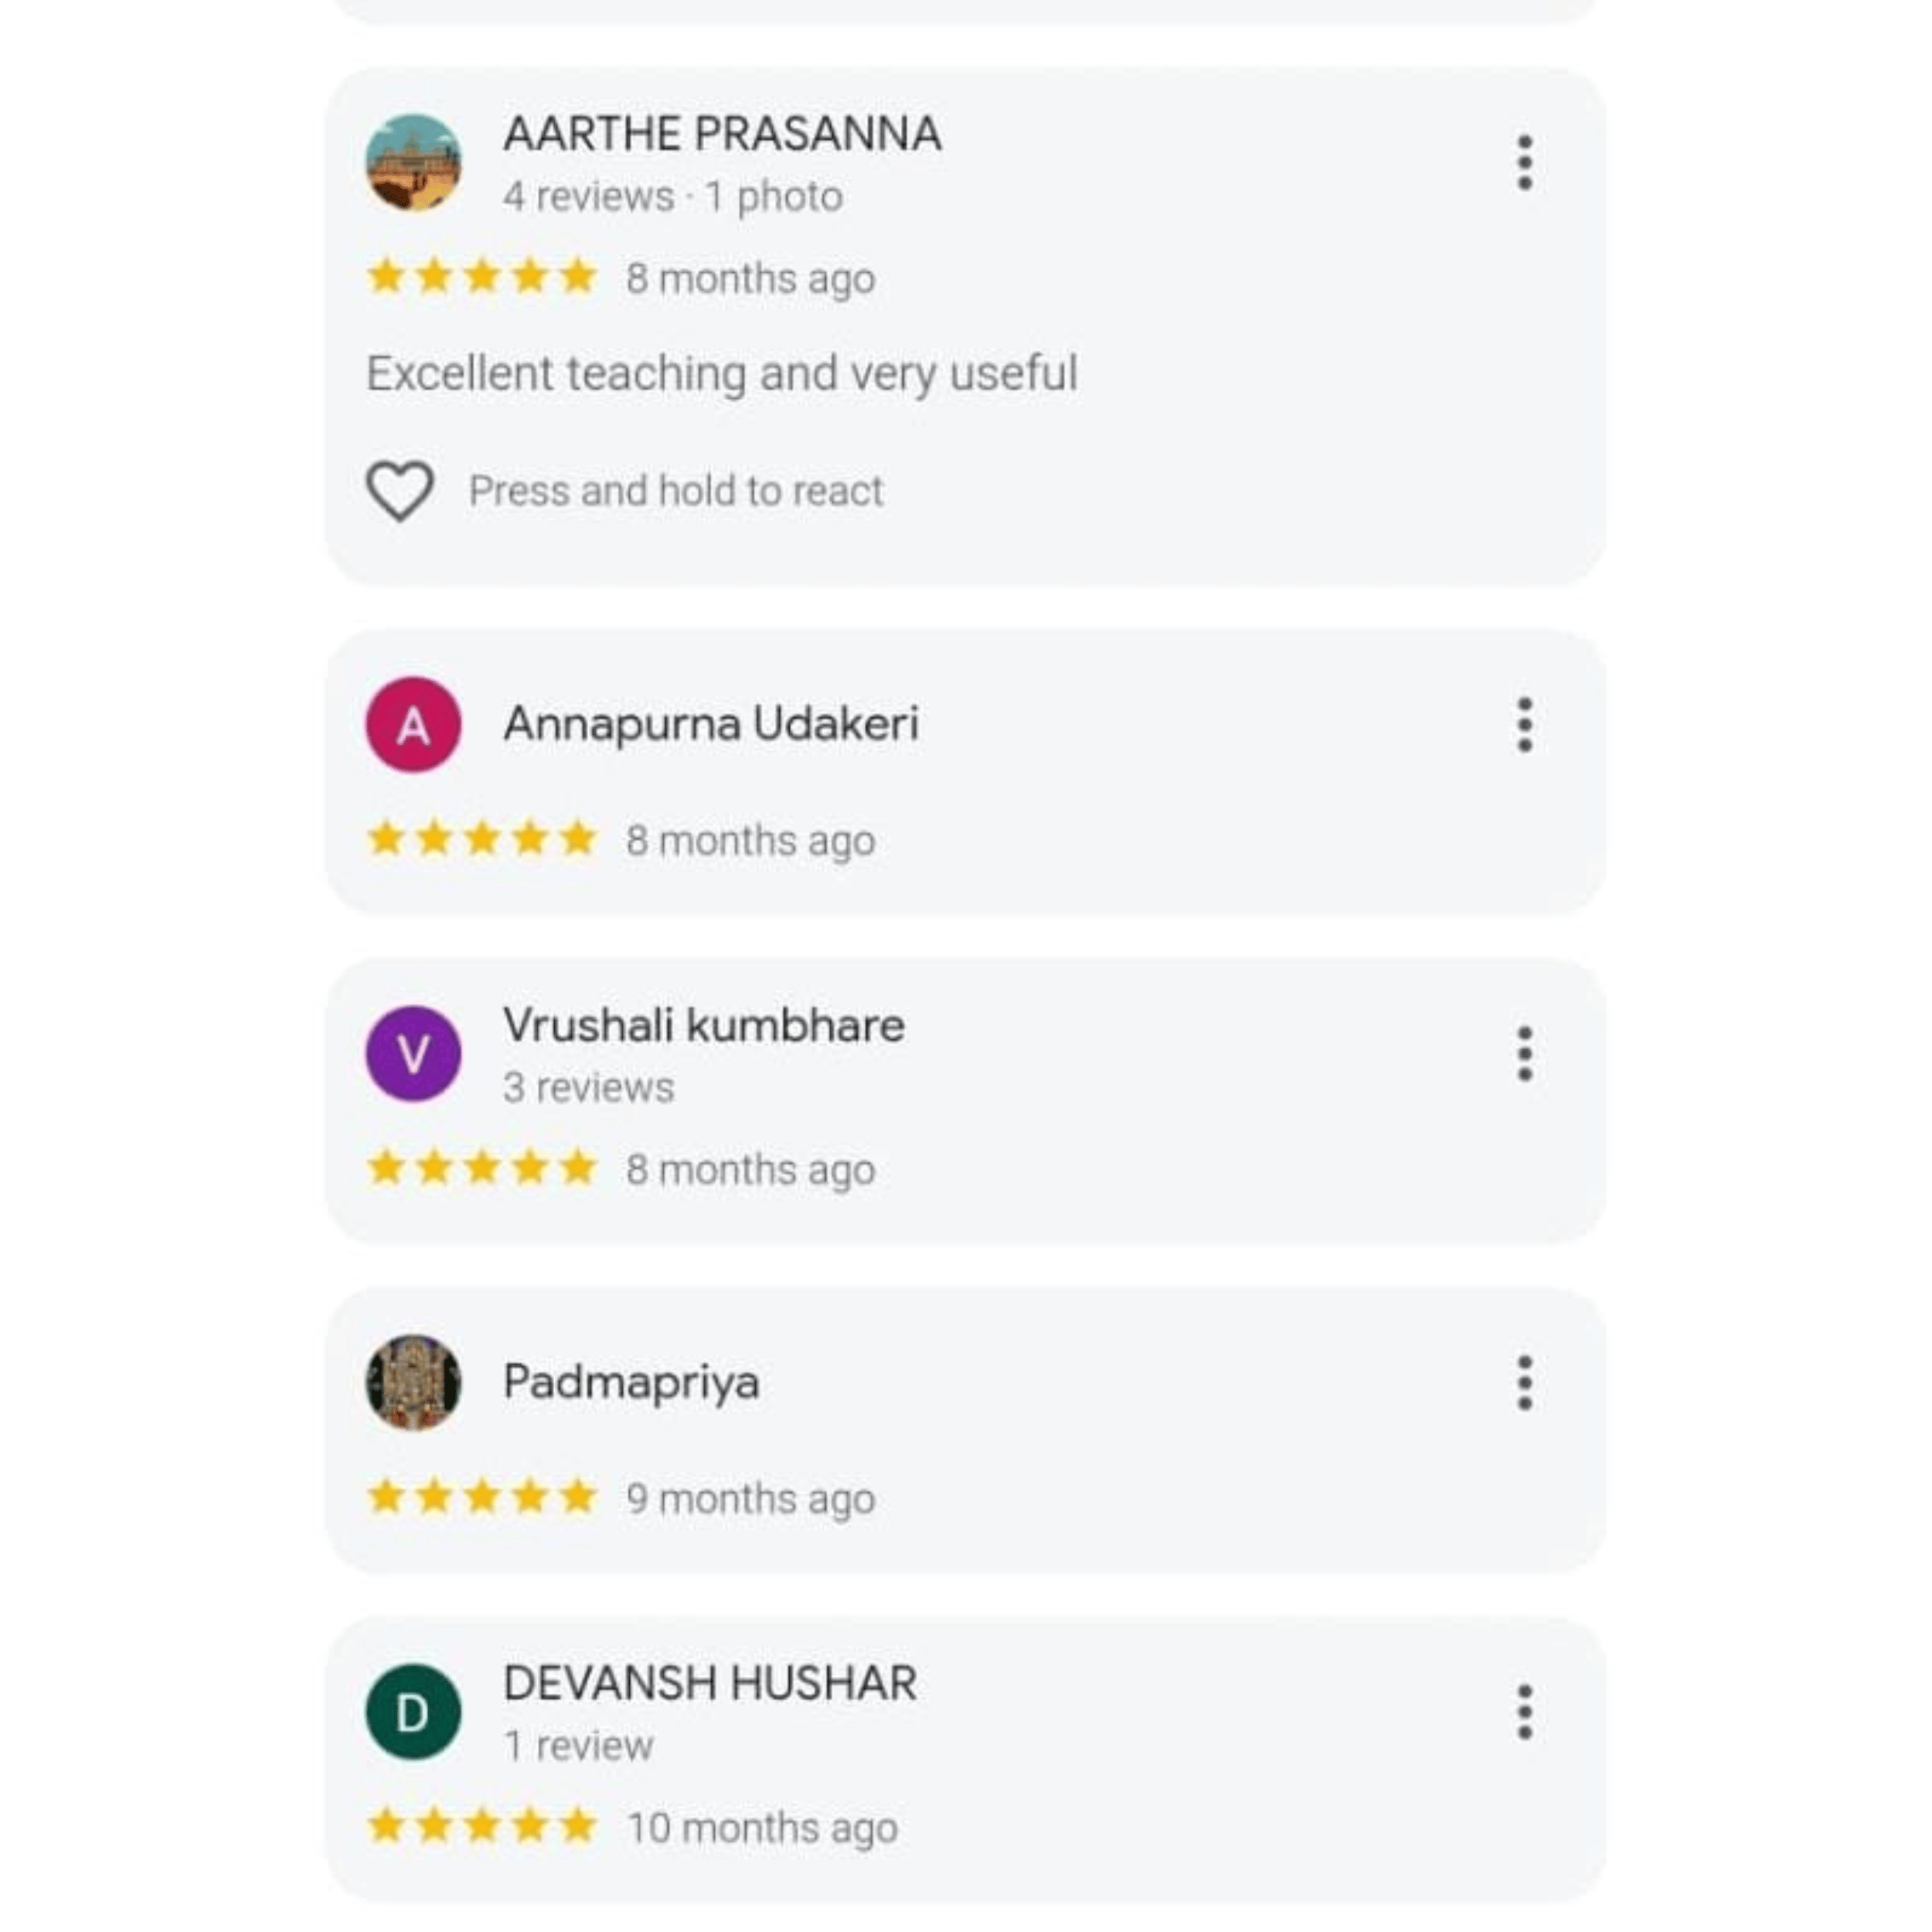Tap "Press and hold to react" text

coord(676,491)
